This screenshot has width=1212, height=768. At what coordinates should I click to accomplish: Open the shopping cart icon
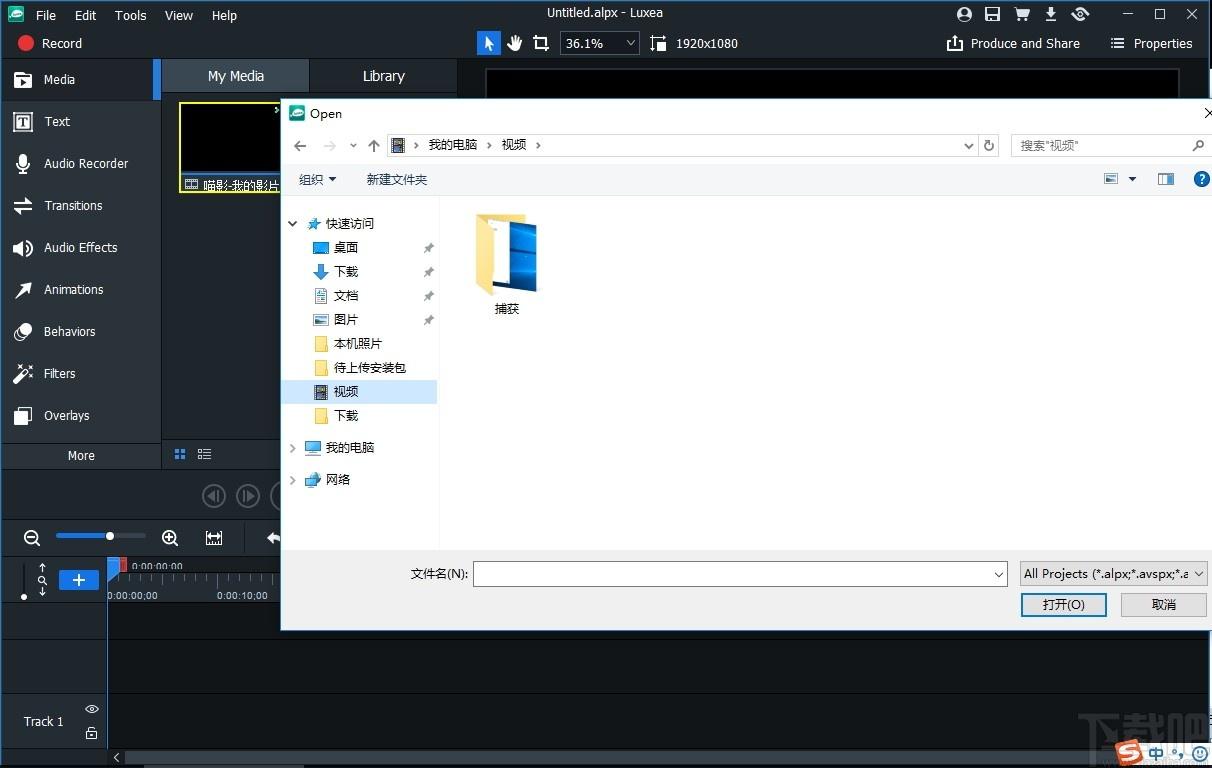point(1022,14)
